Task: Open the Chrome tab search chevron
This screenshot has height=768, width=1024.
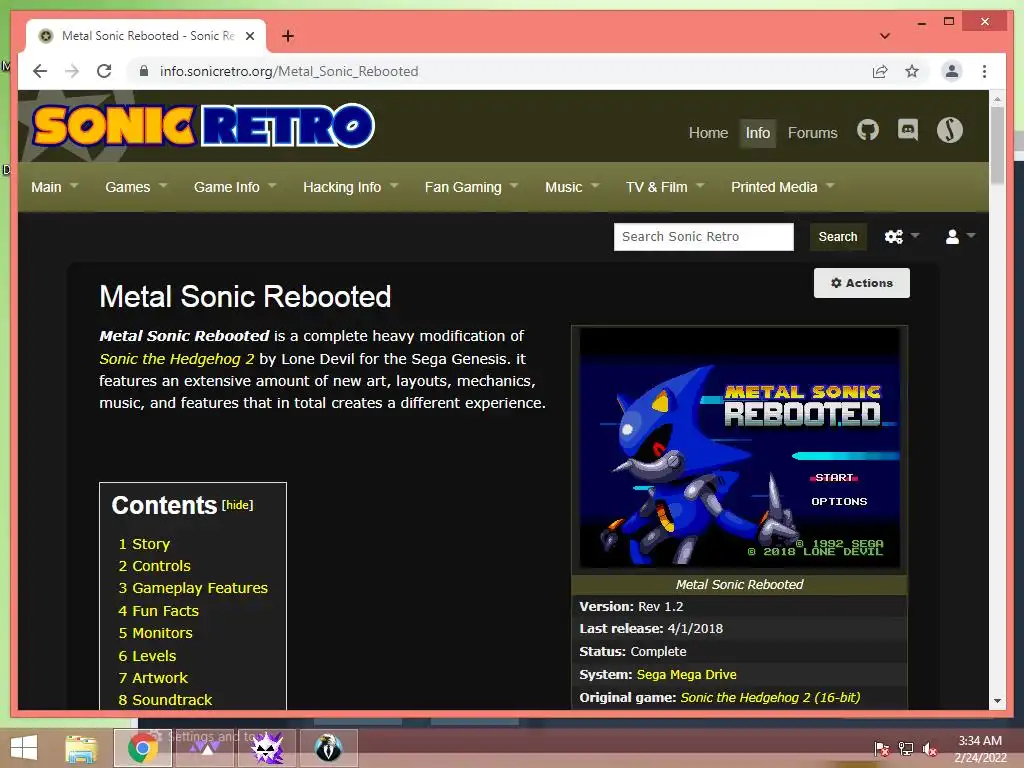Action: [x=884, y=36]
